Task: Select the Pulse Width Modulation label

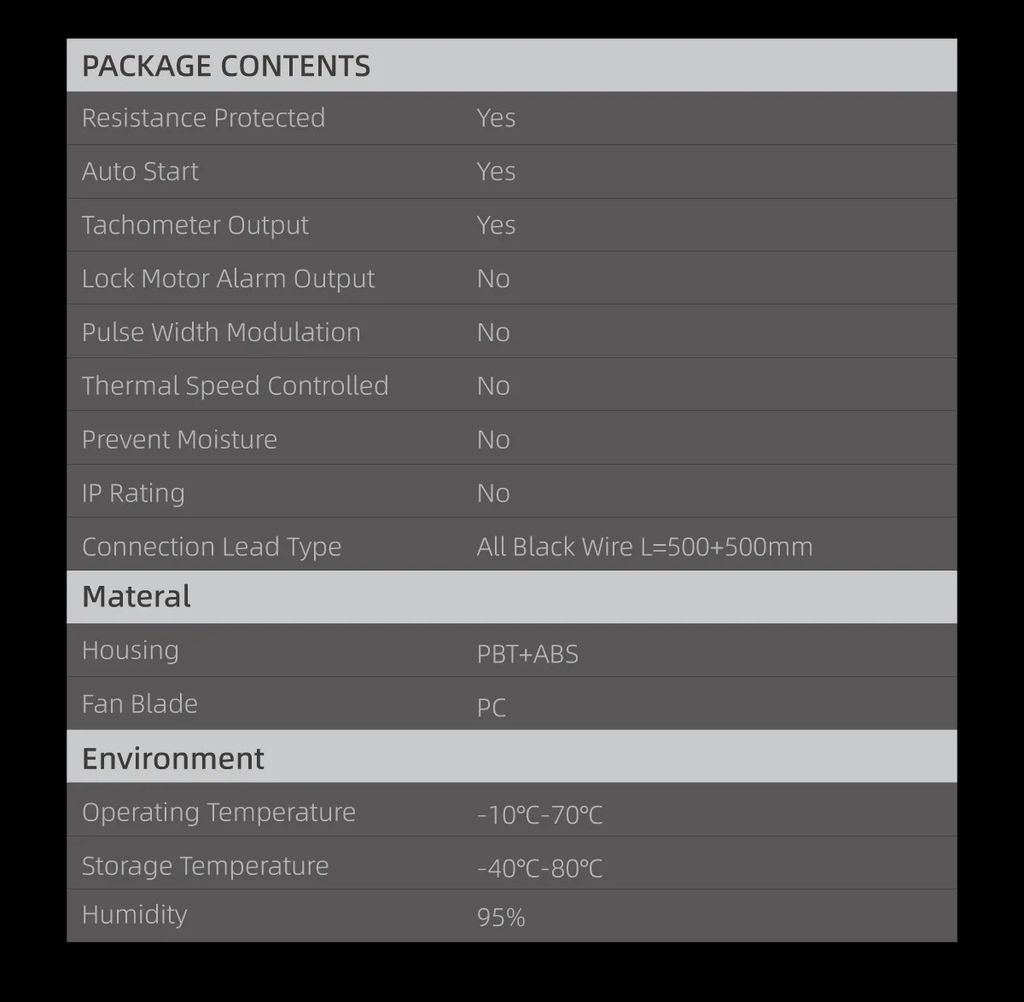Action: 221,332
